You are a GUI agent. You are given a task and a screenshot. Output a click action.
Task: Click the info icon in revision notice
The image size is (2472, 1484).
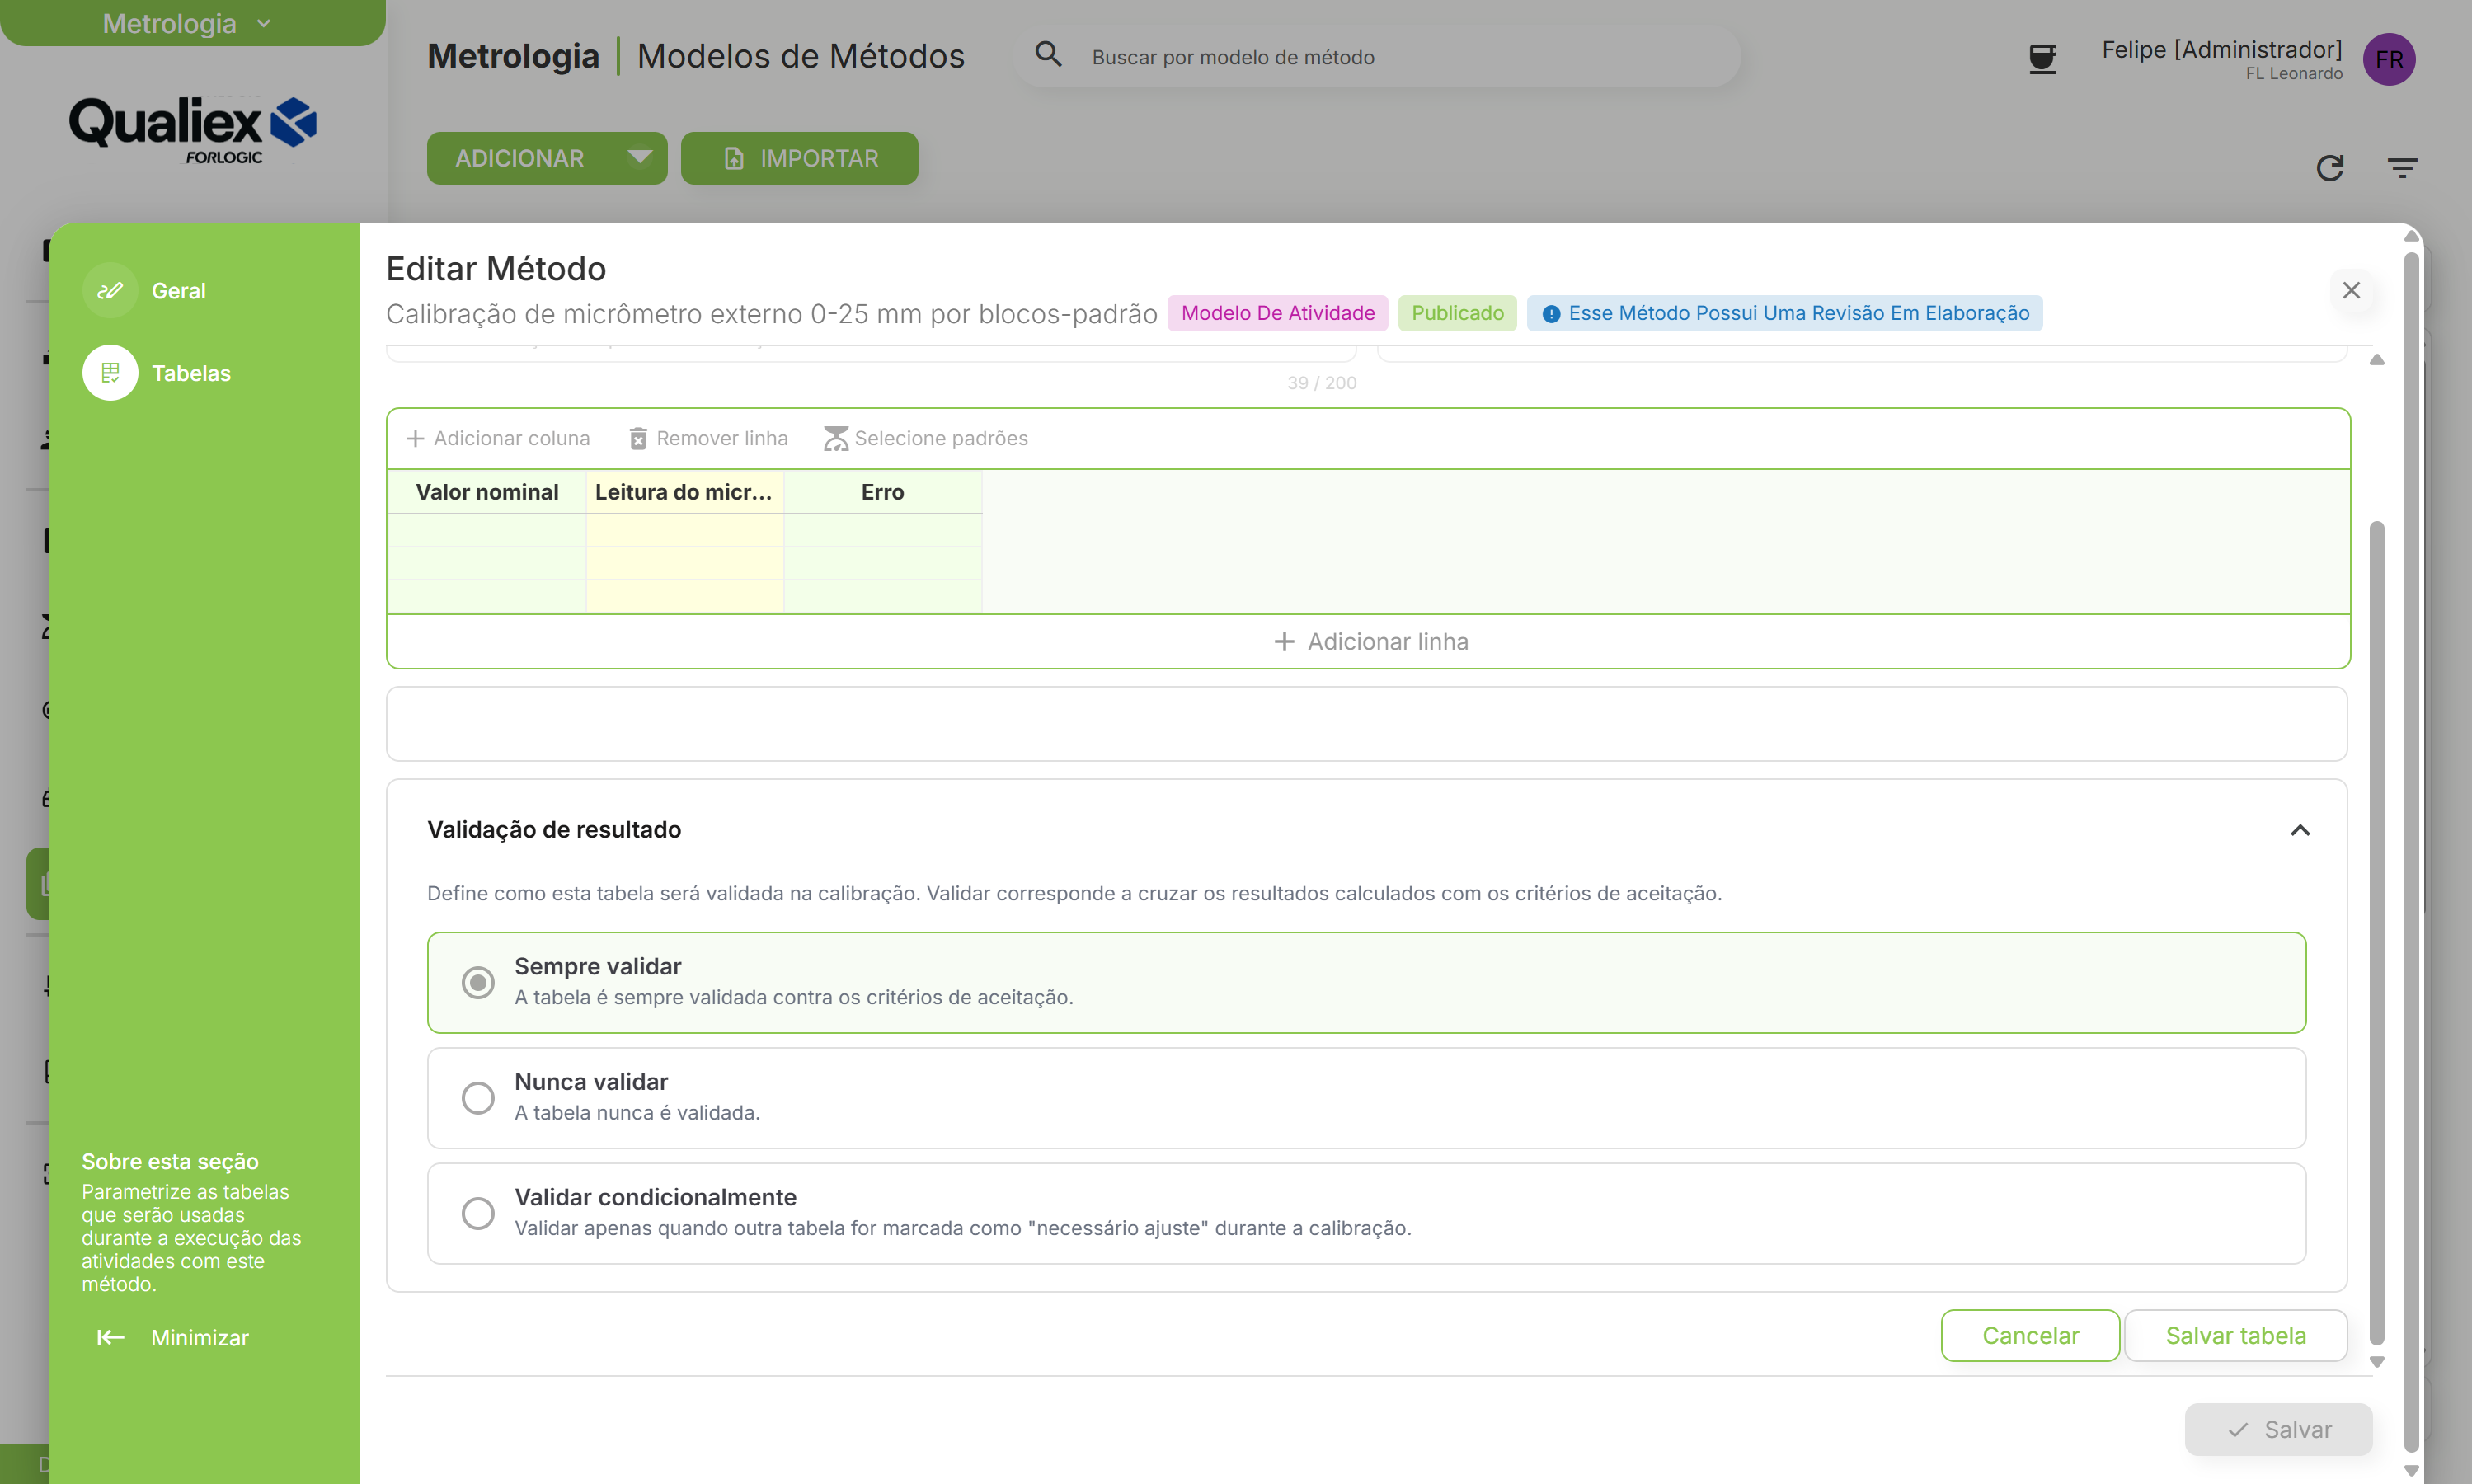(x=1551, y=314)
